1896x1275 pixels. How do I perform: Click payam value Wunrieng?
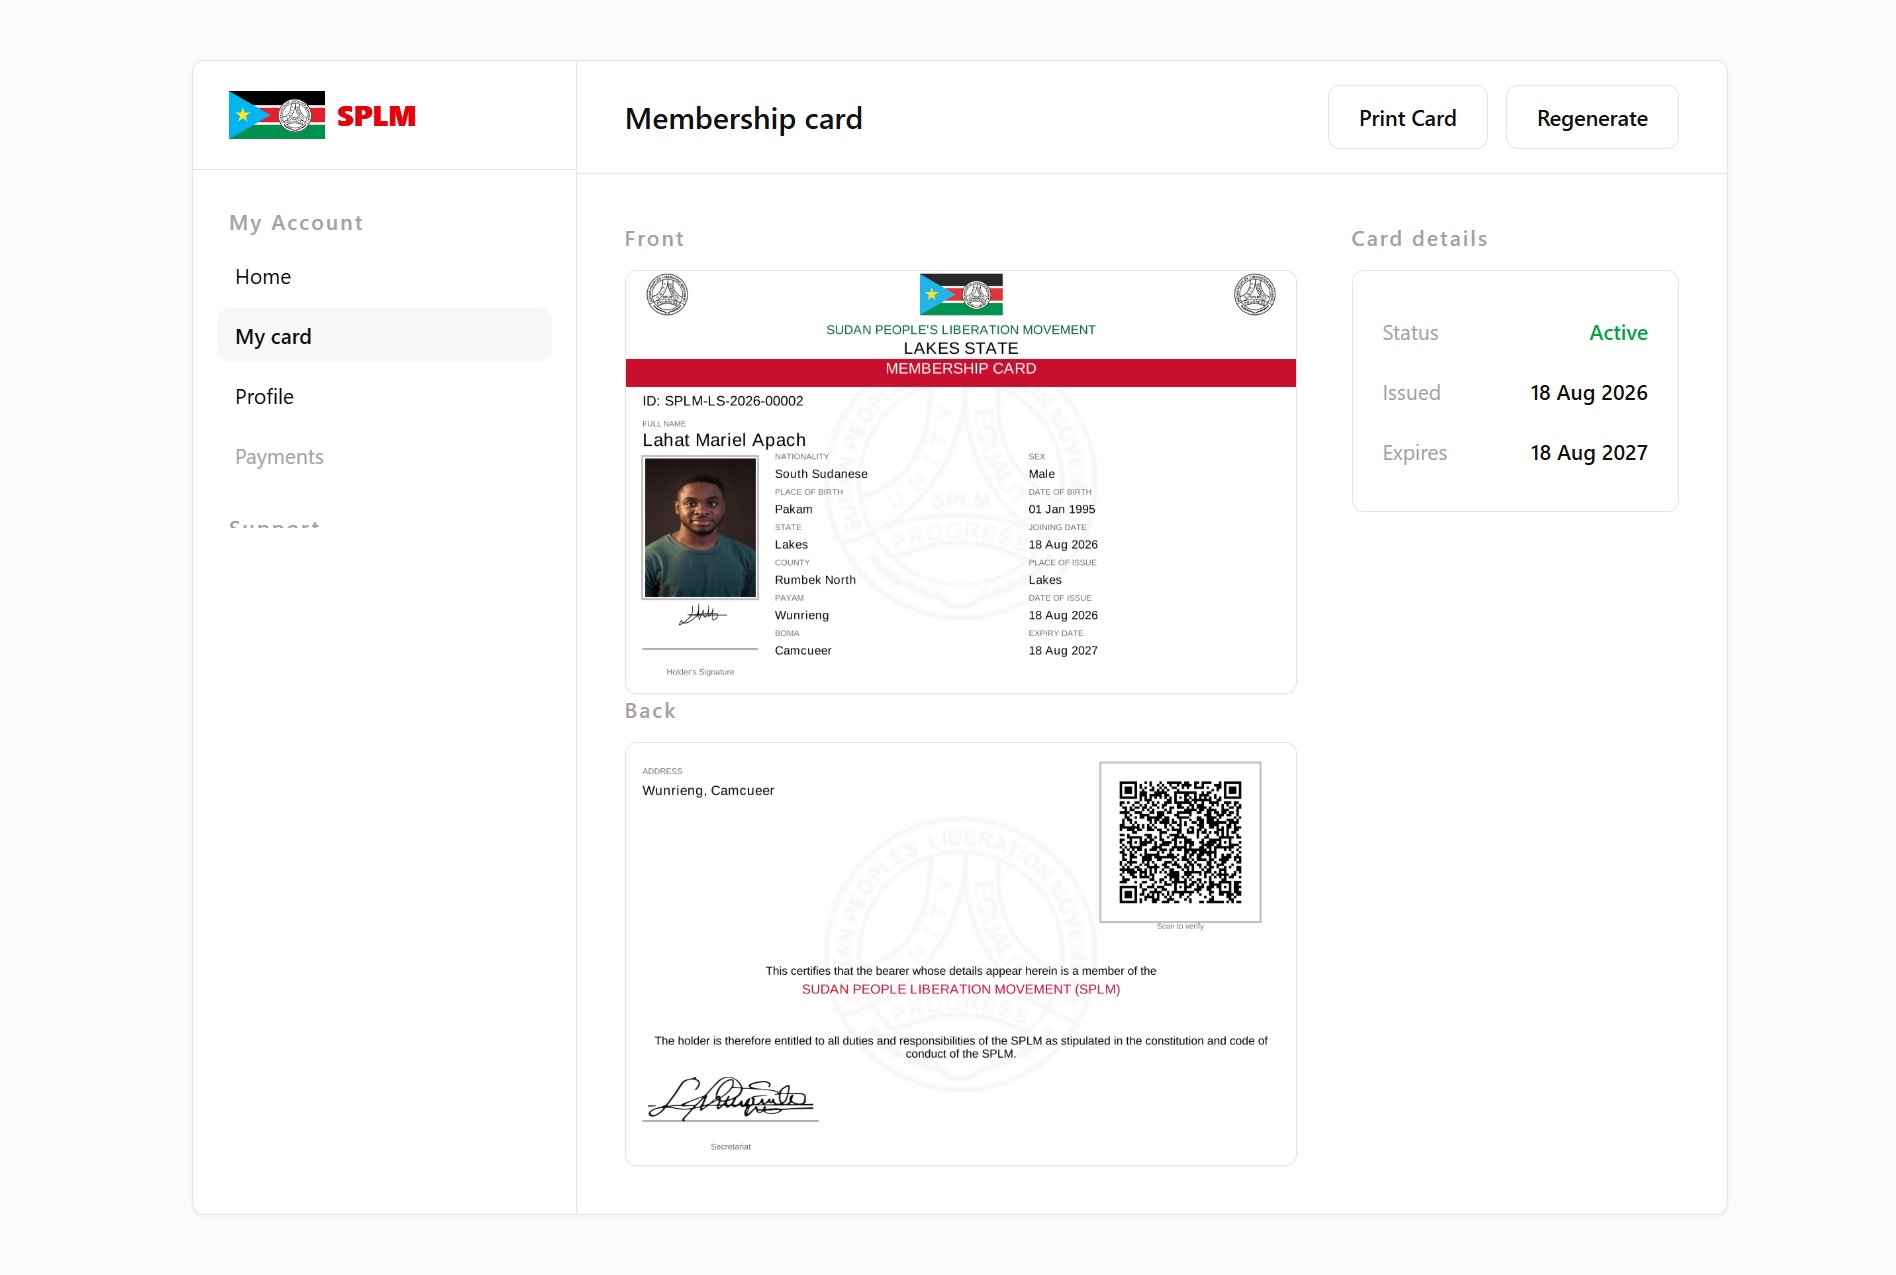click(x=802, y=615)
